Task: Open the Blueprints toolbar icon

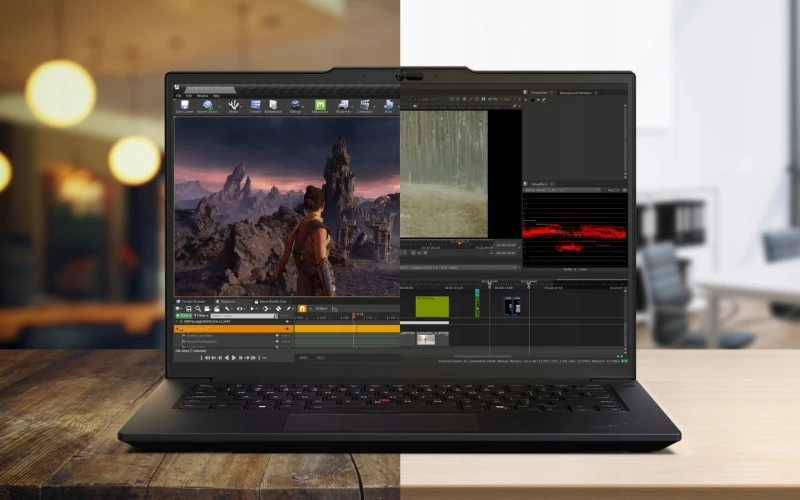Action: [343, 104]
